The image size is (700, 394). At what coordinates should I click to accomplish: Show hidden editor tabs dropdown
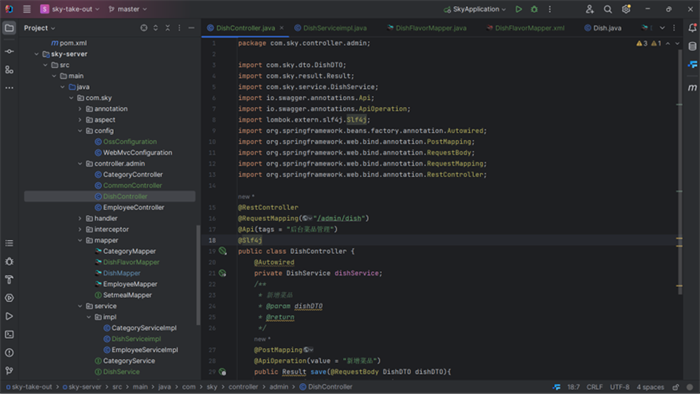[662, 28]
